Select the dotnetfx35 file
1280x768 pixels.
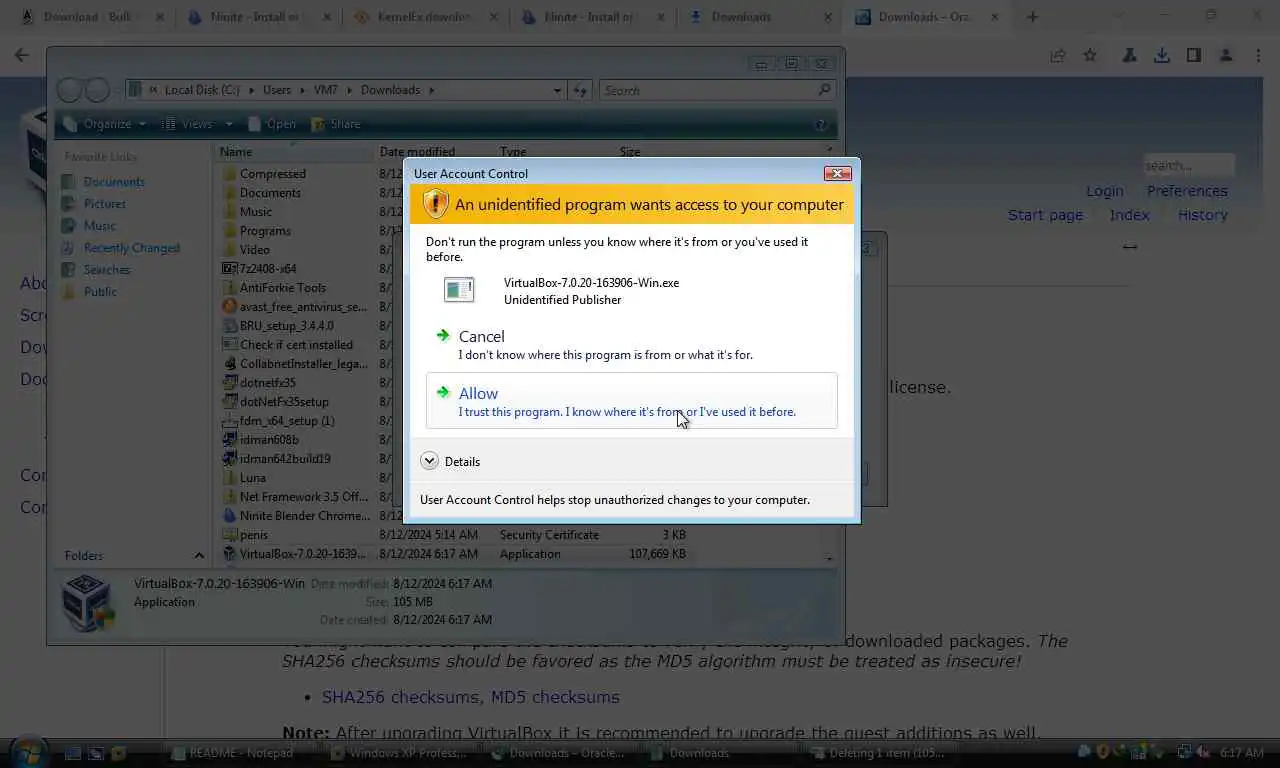pos(259,383)
